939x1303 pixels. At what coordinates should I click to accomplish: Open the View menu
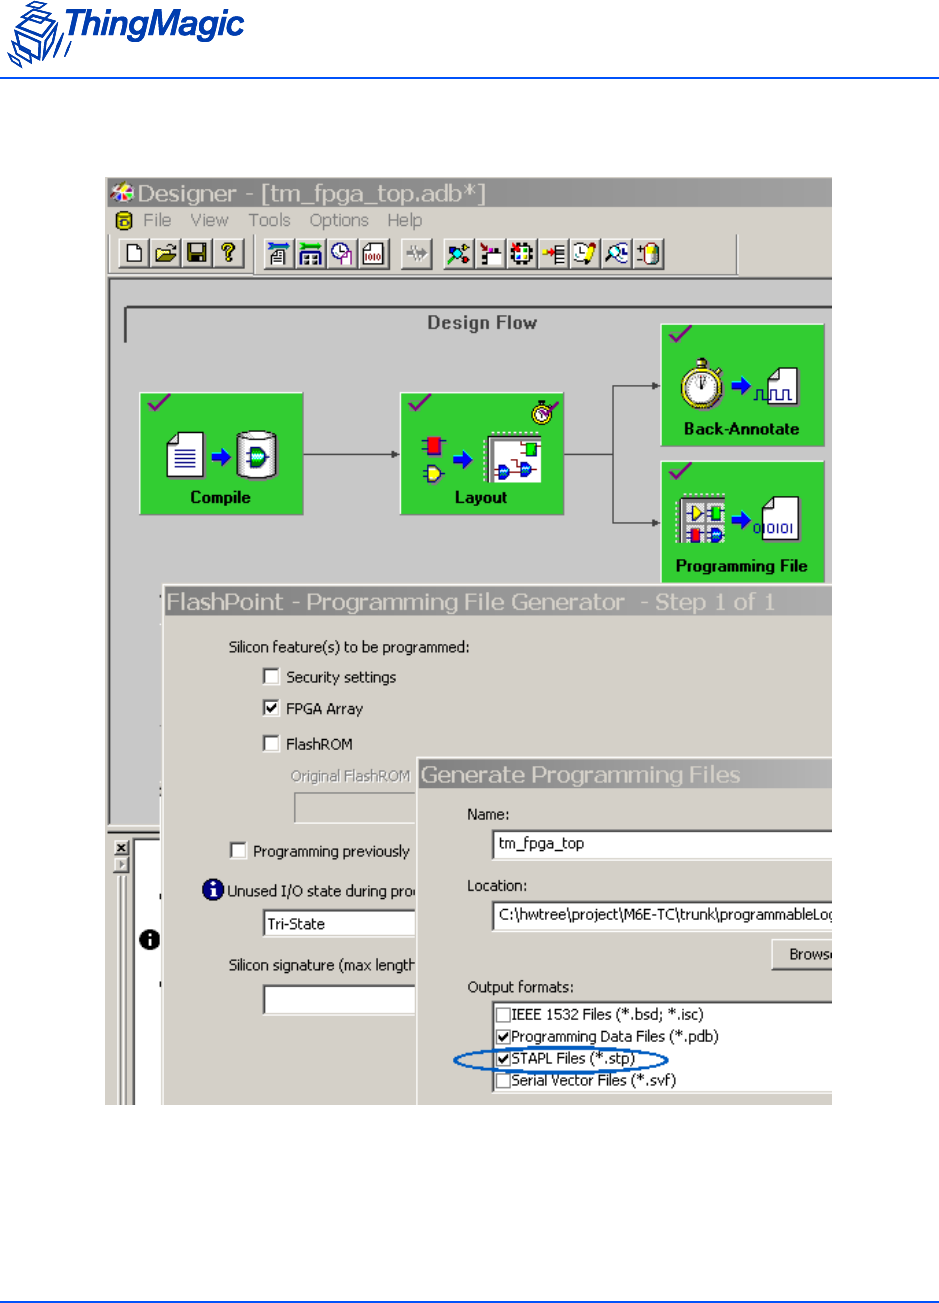[210, 220]
